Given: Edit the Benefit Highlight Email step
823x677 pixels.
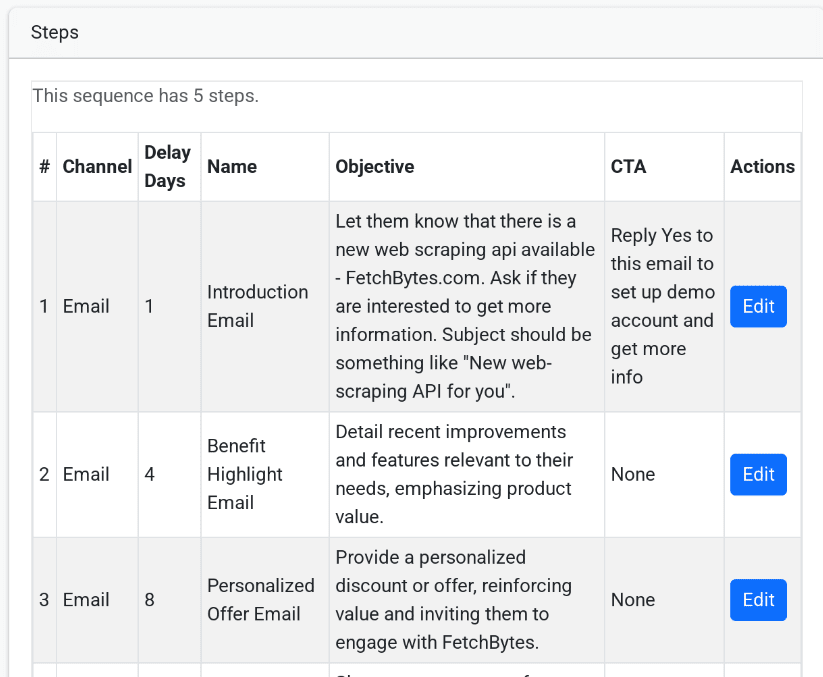Looking at the screenshot, I should pos(758,474).
